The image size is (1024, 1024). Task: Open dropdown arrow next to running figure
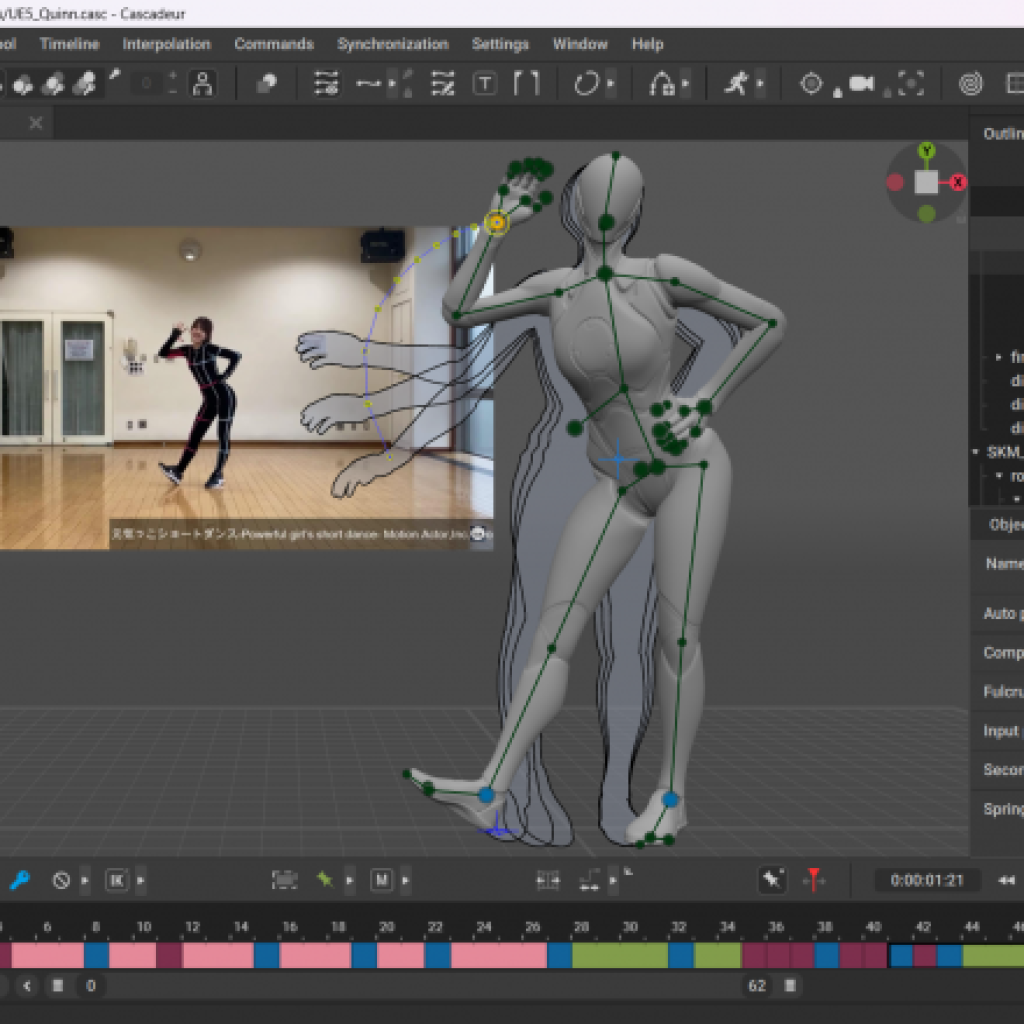760,84
